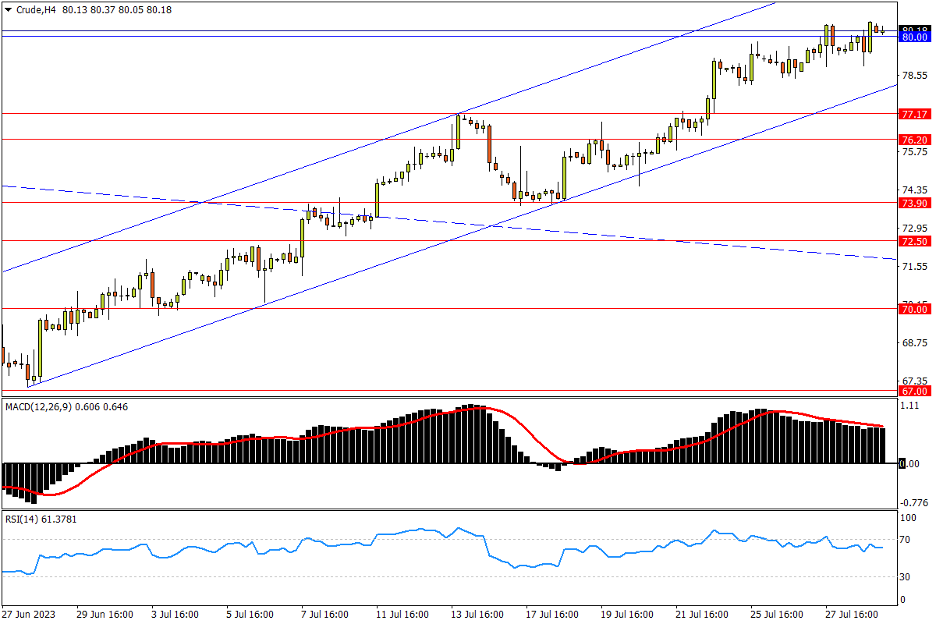Select the blue 80.00 price level label

coord(914,37)
